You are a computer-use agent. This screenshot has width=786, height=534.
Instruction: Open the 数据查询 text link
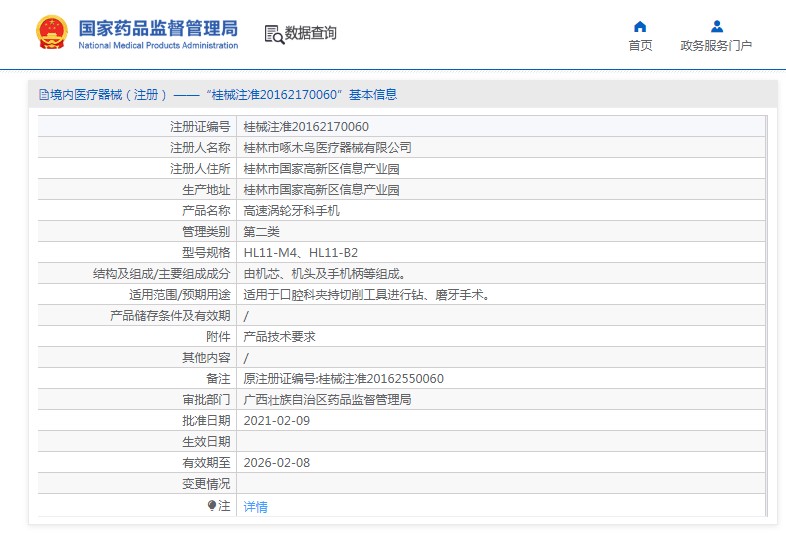tap(311, 34)
